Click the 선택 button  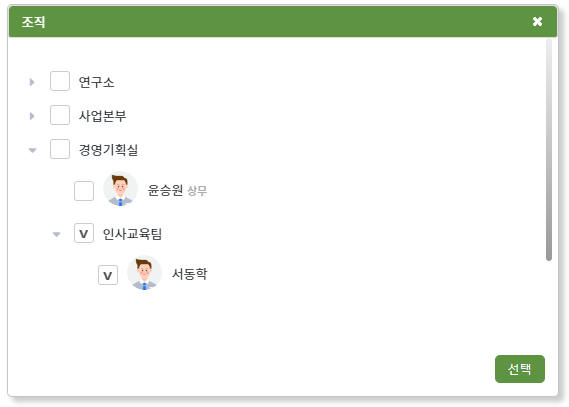[x=520, y=369]
